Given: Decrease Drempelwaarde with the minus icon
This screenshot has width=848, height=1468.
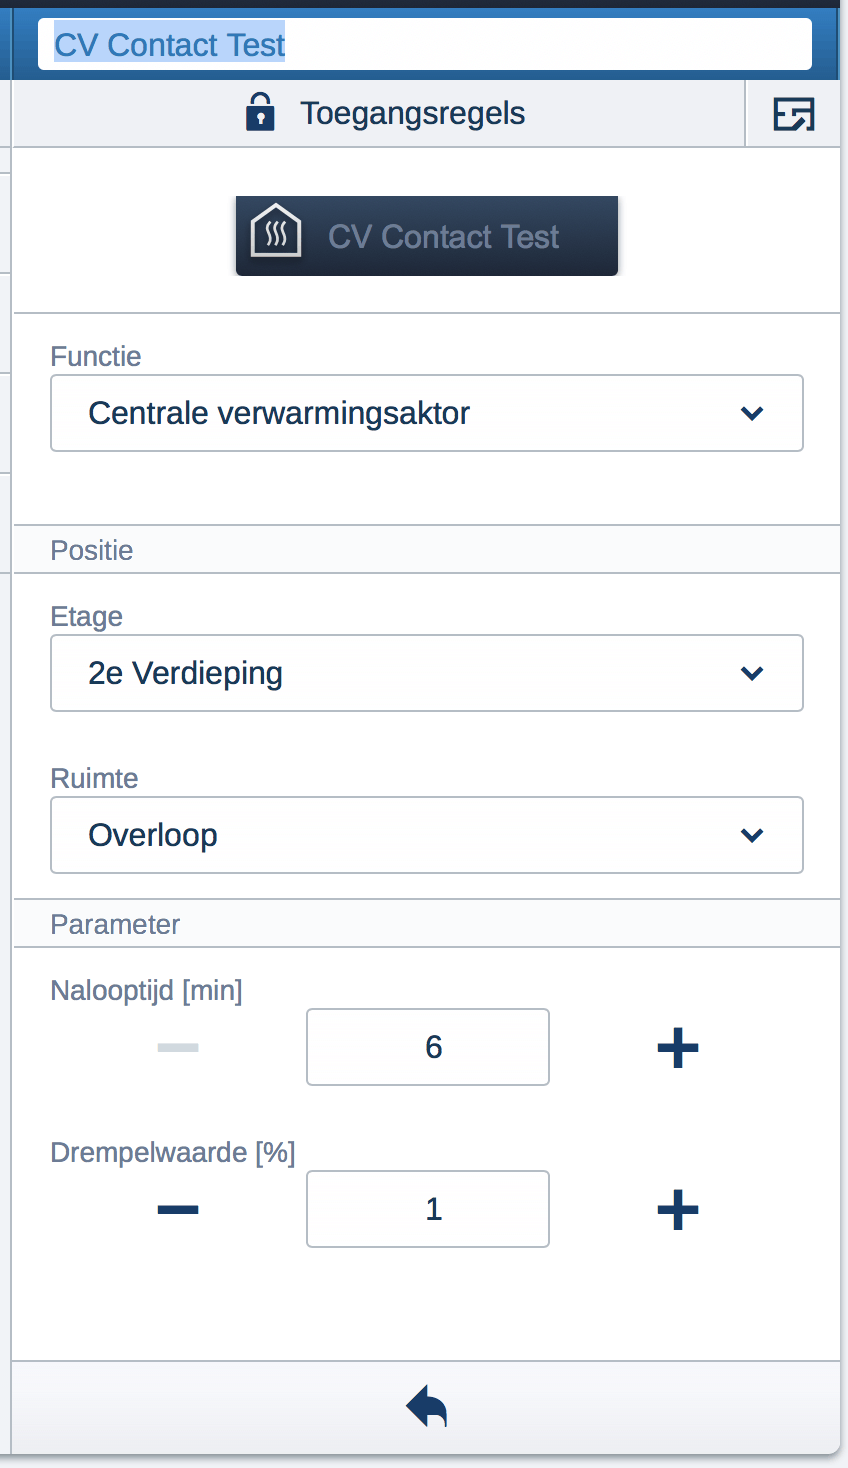Looking at the screenshot, I should [x=178, y=1209].
